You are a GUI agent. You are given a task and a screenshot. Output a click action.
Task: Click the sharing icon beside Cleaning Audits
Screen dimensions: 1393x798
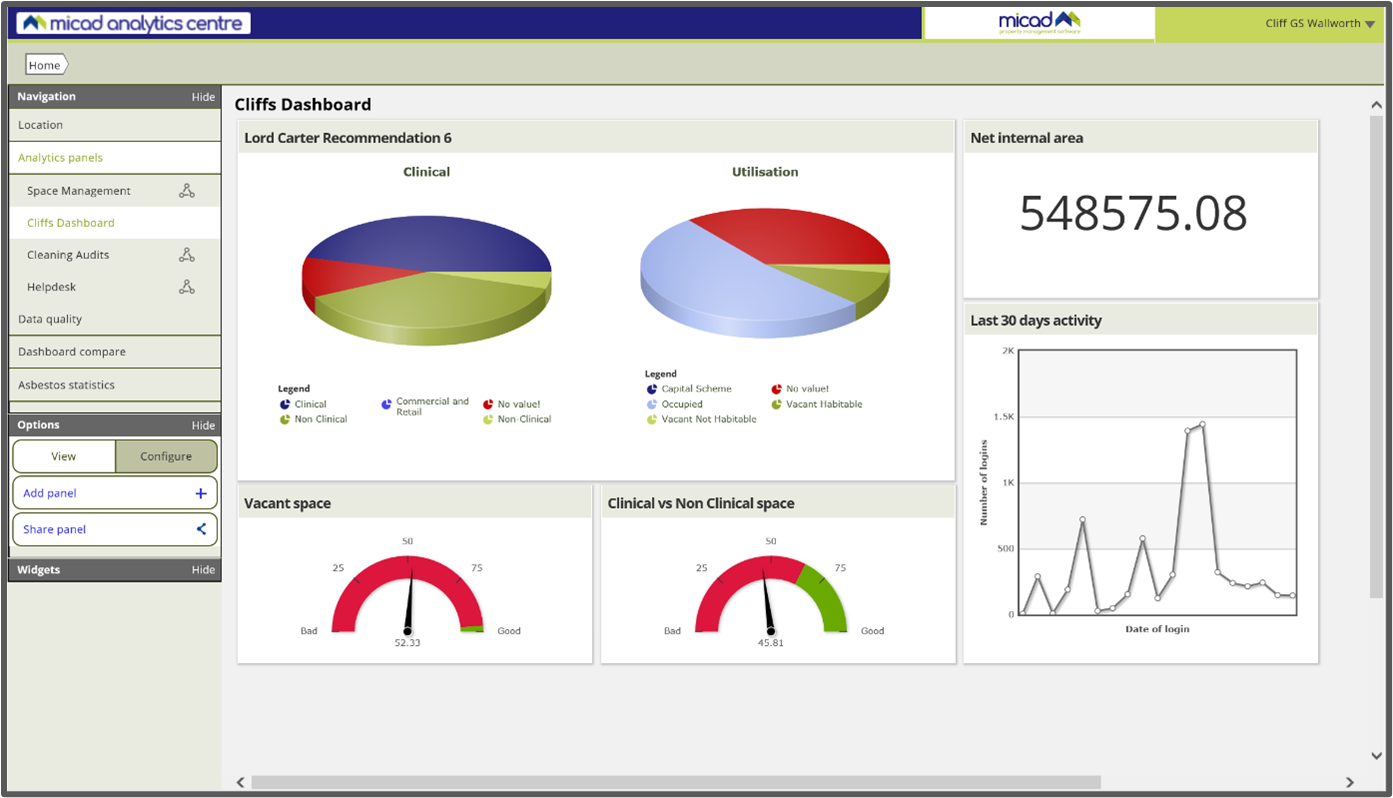point(187,254)
